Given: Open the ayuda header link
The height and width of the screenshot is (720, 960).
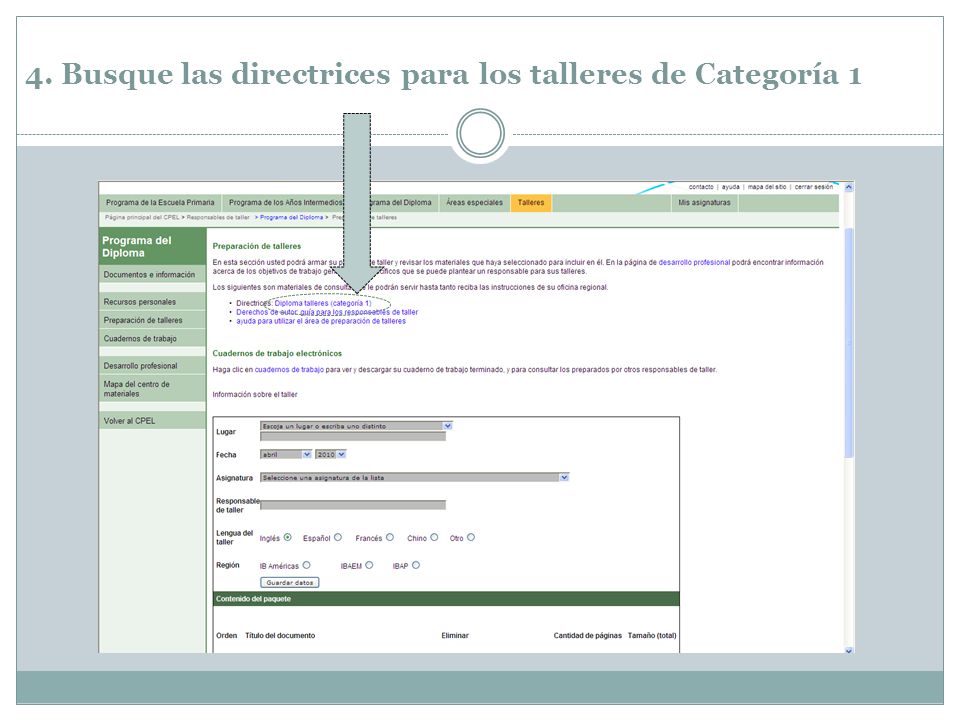Looking at the screenshot, I should (730, 187).
